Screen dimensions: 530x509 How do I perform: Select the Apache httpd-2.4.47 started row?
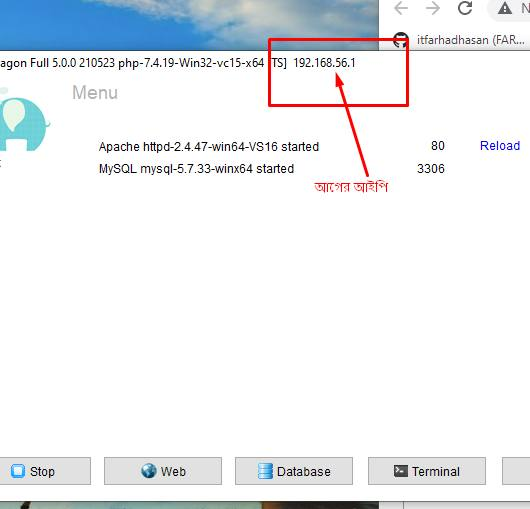[209, 147]
